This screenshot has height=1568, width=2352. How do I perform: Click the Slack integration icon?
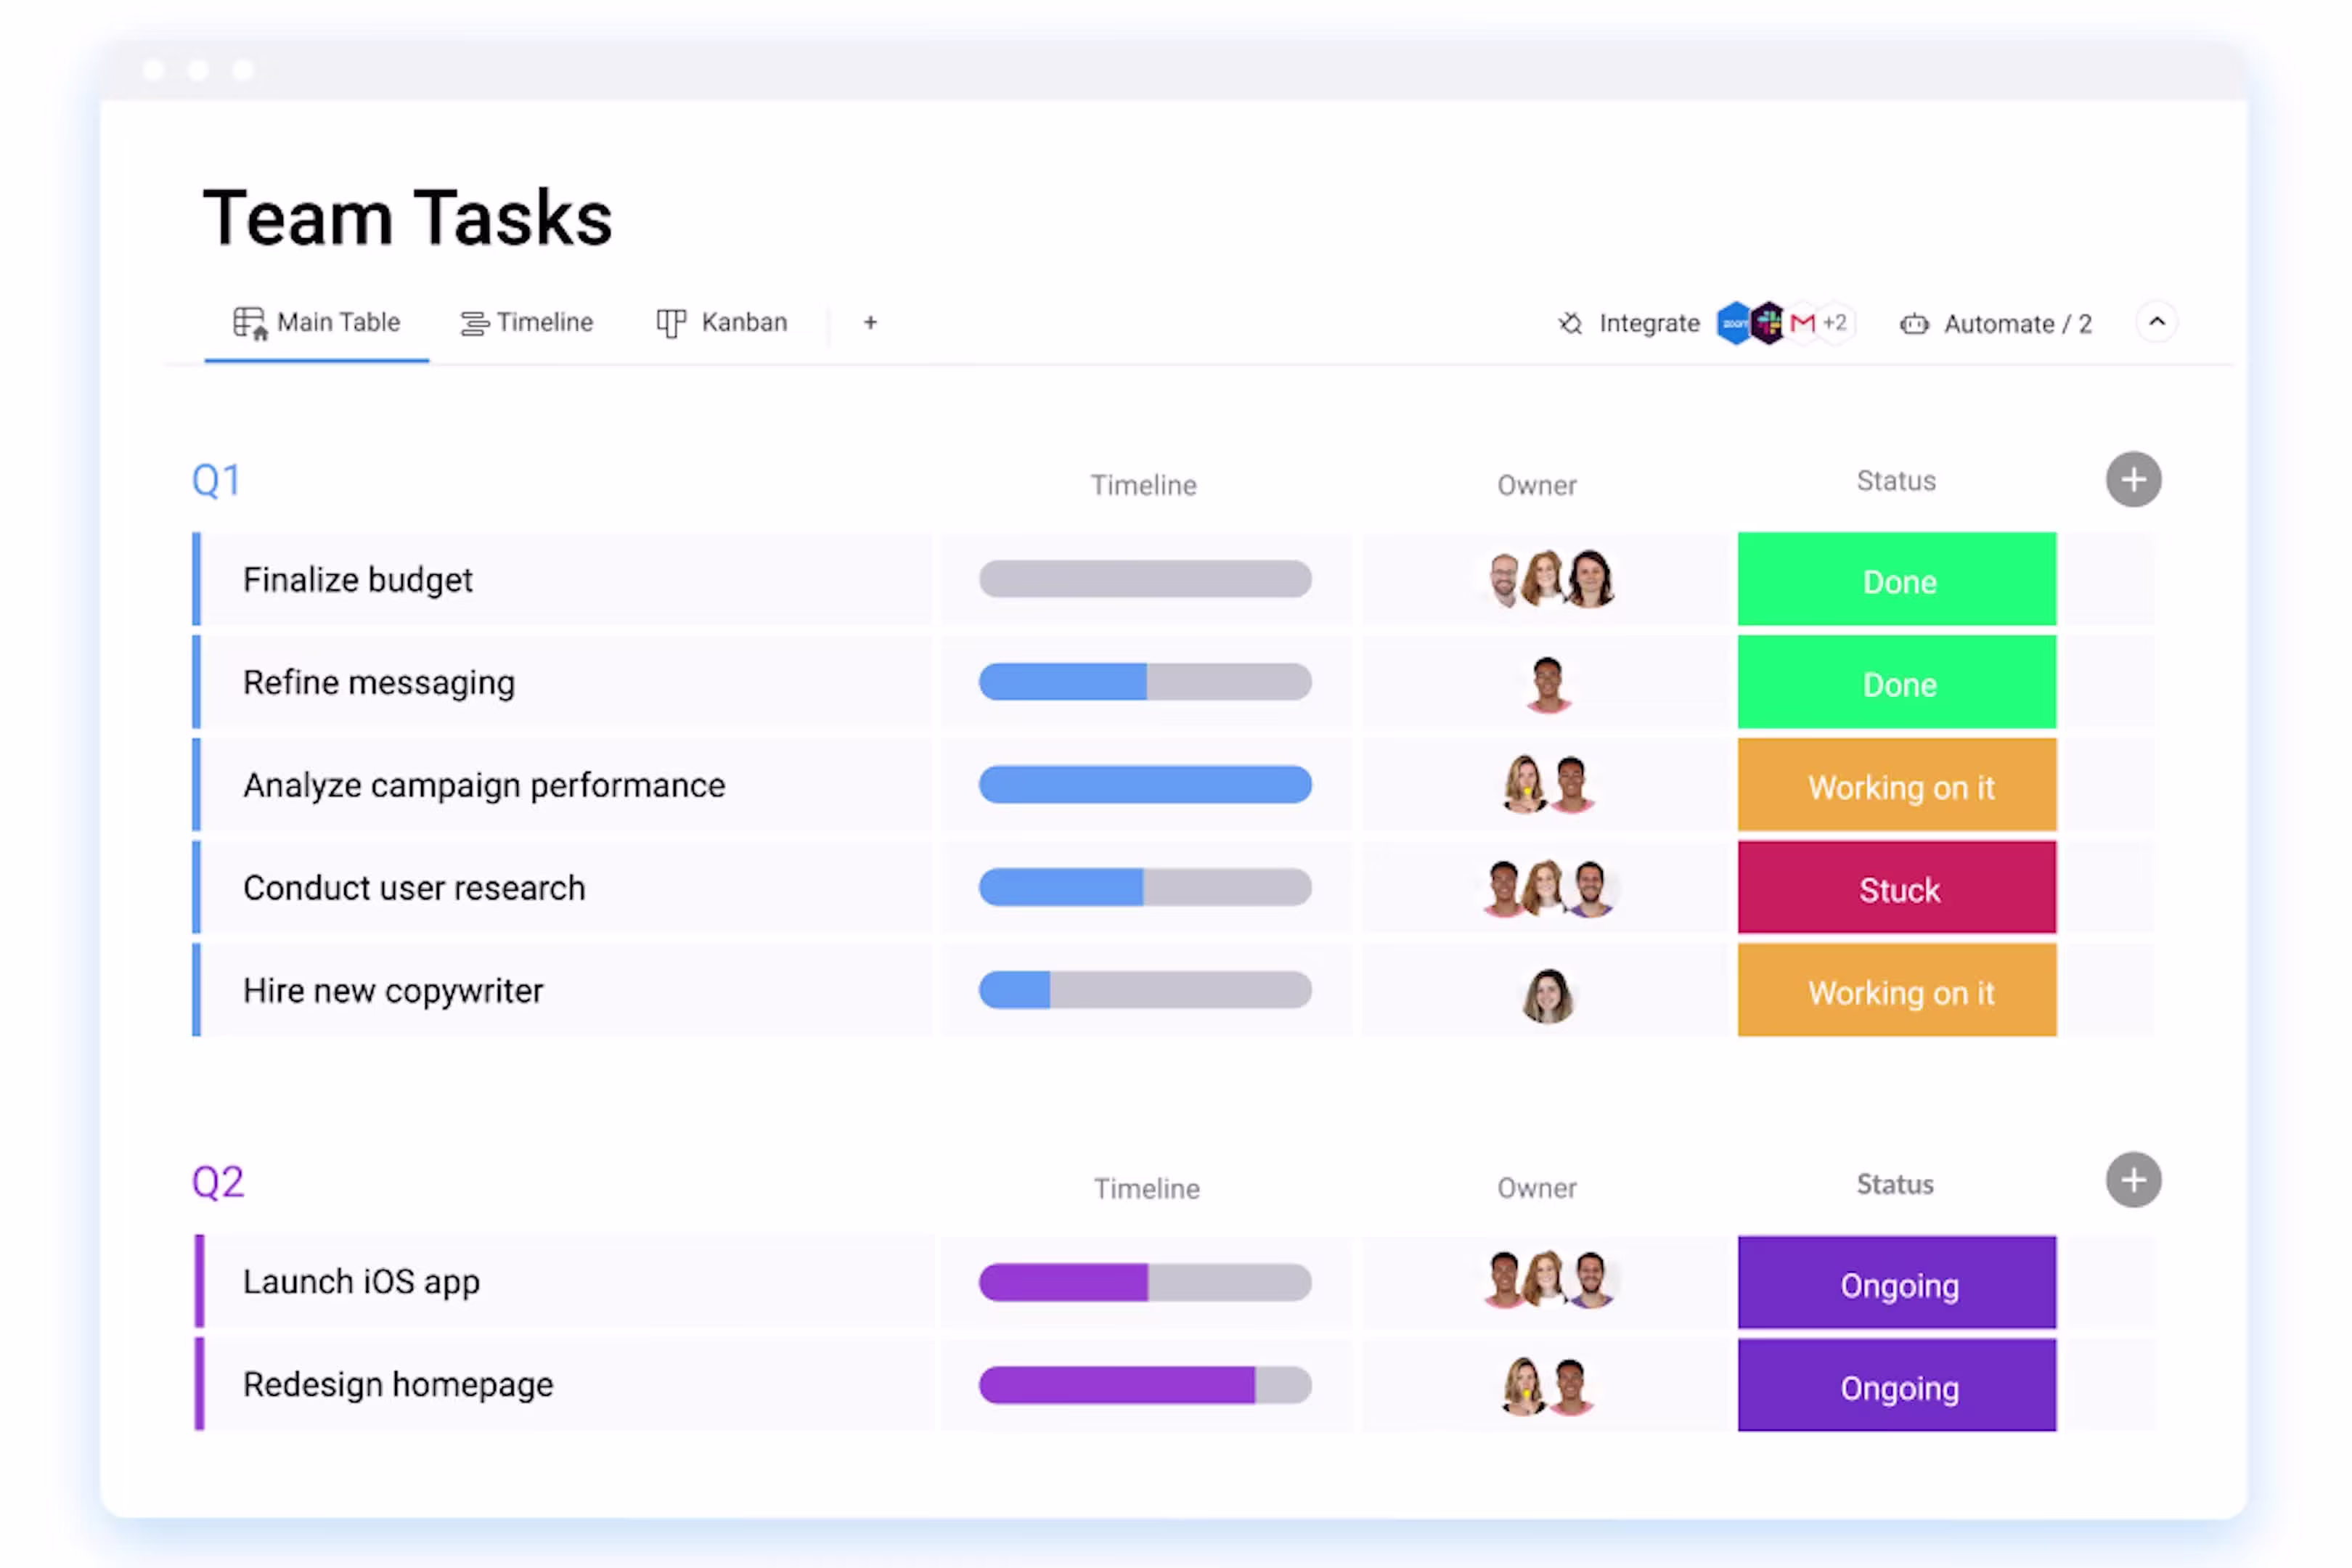[1768, 323]
